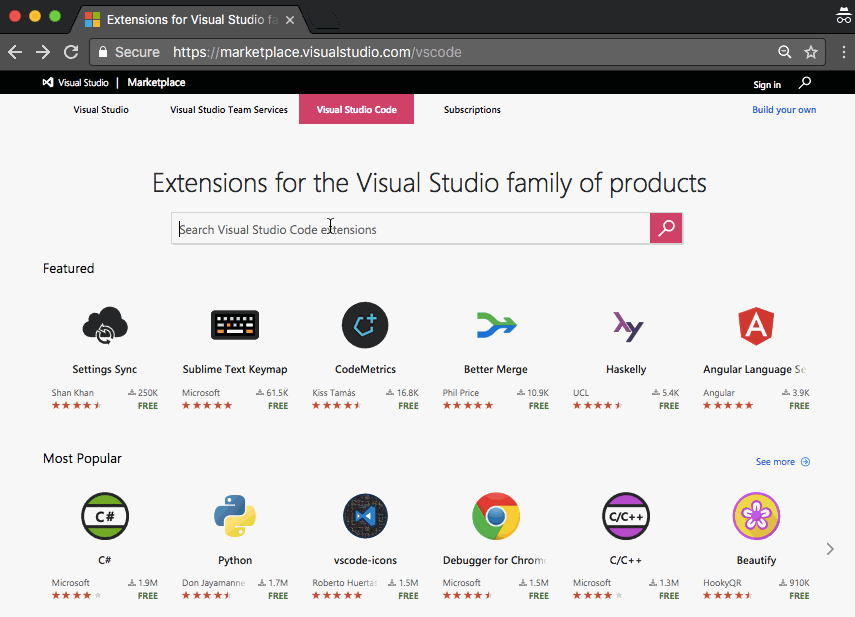Viewport: 855px width, 617px height.
Task: Click the Settings Sync star rating
Action: [x=76, y=406]
